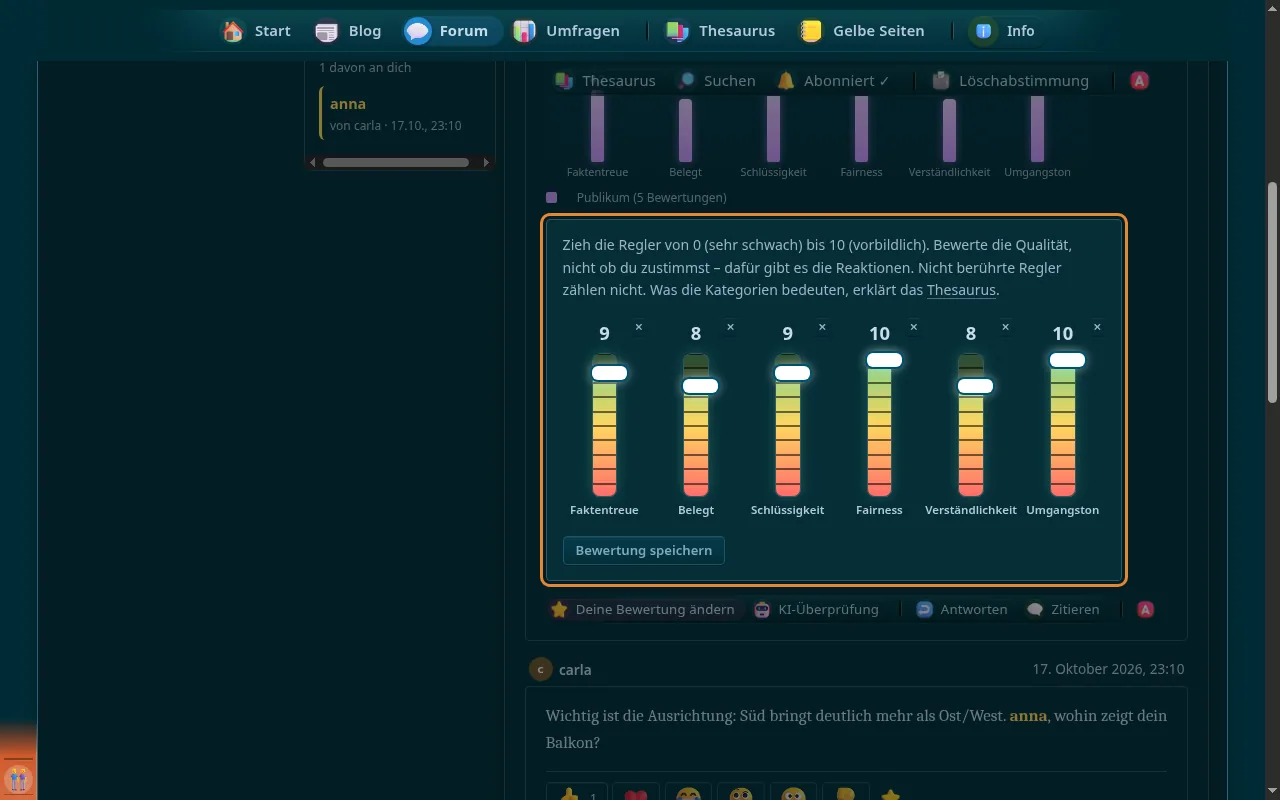
Task: Click the page's vertical scrollbar thumb
Action: click(x=1272, y=292)
